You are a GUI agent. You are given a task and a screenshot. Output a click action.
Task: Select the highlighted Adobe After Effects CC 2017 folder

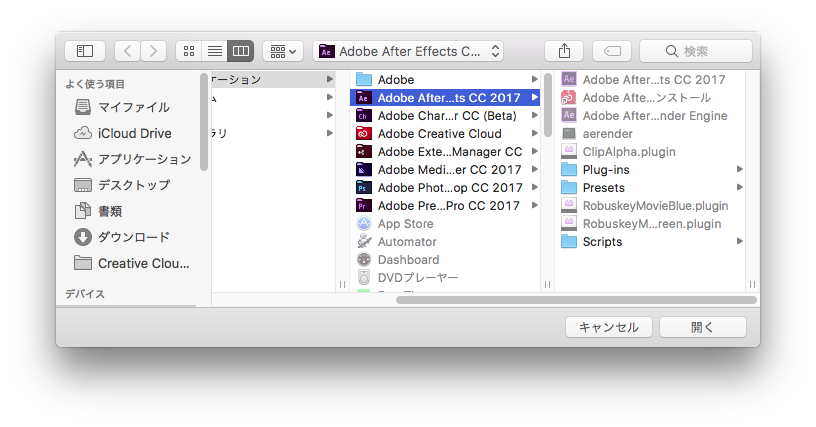point(445,98)
